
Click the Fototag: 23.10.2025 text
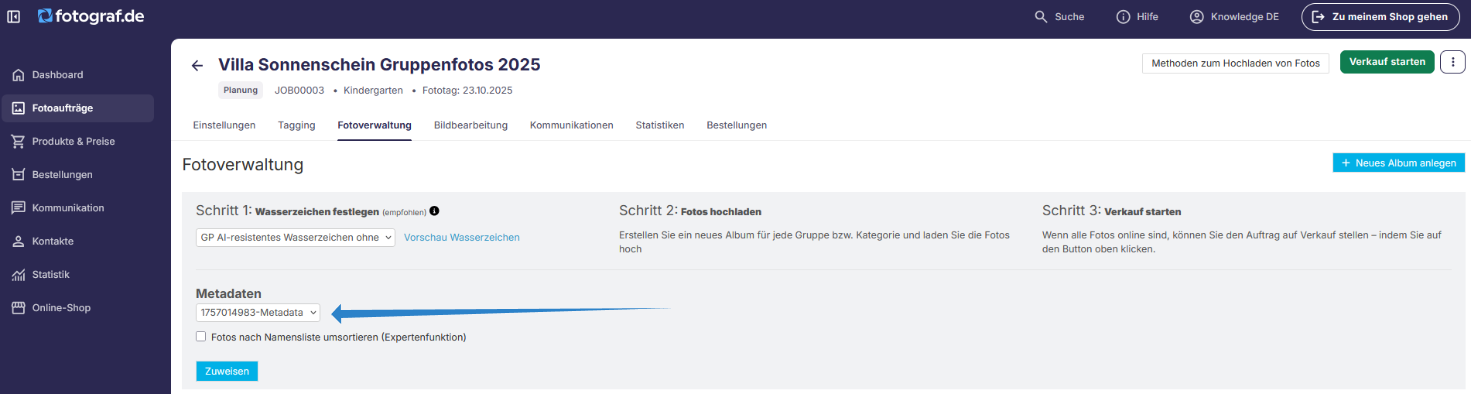[x=467, y=90]
